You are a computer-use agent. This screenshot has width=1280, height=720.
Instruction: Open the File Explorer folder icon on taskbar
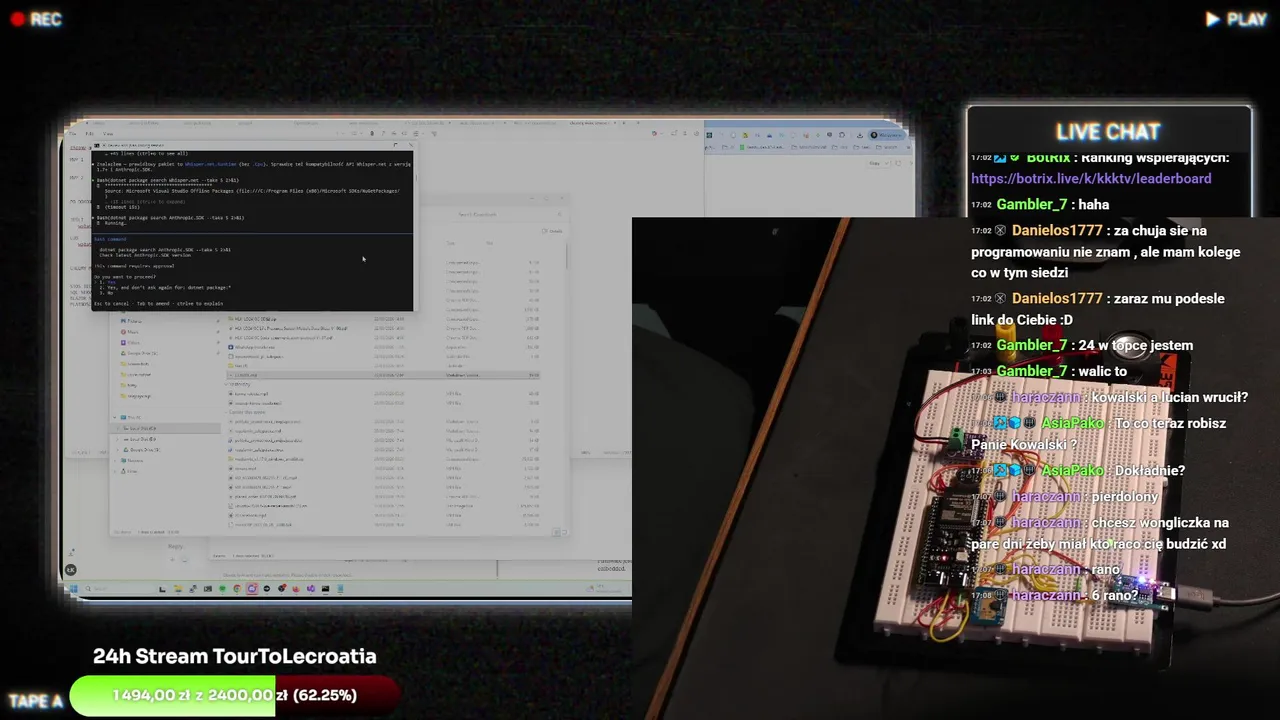(x=178, y=588)
